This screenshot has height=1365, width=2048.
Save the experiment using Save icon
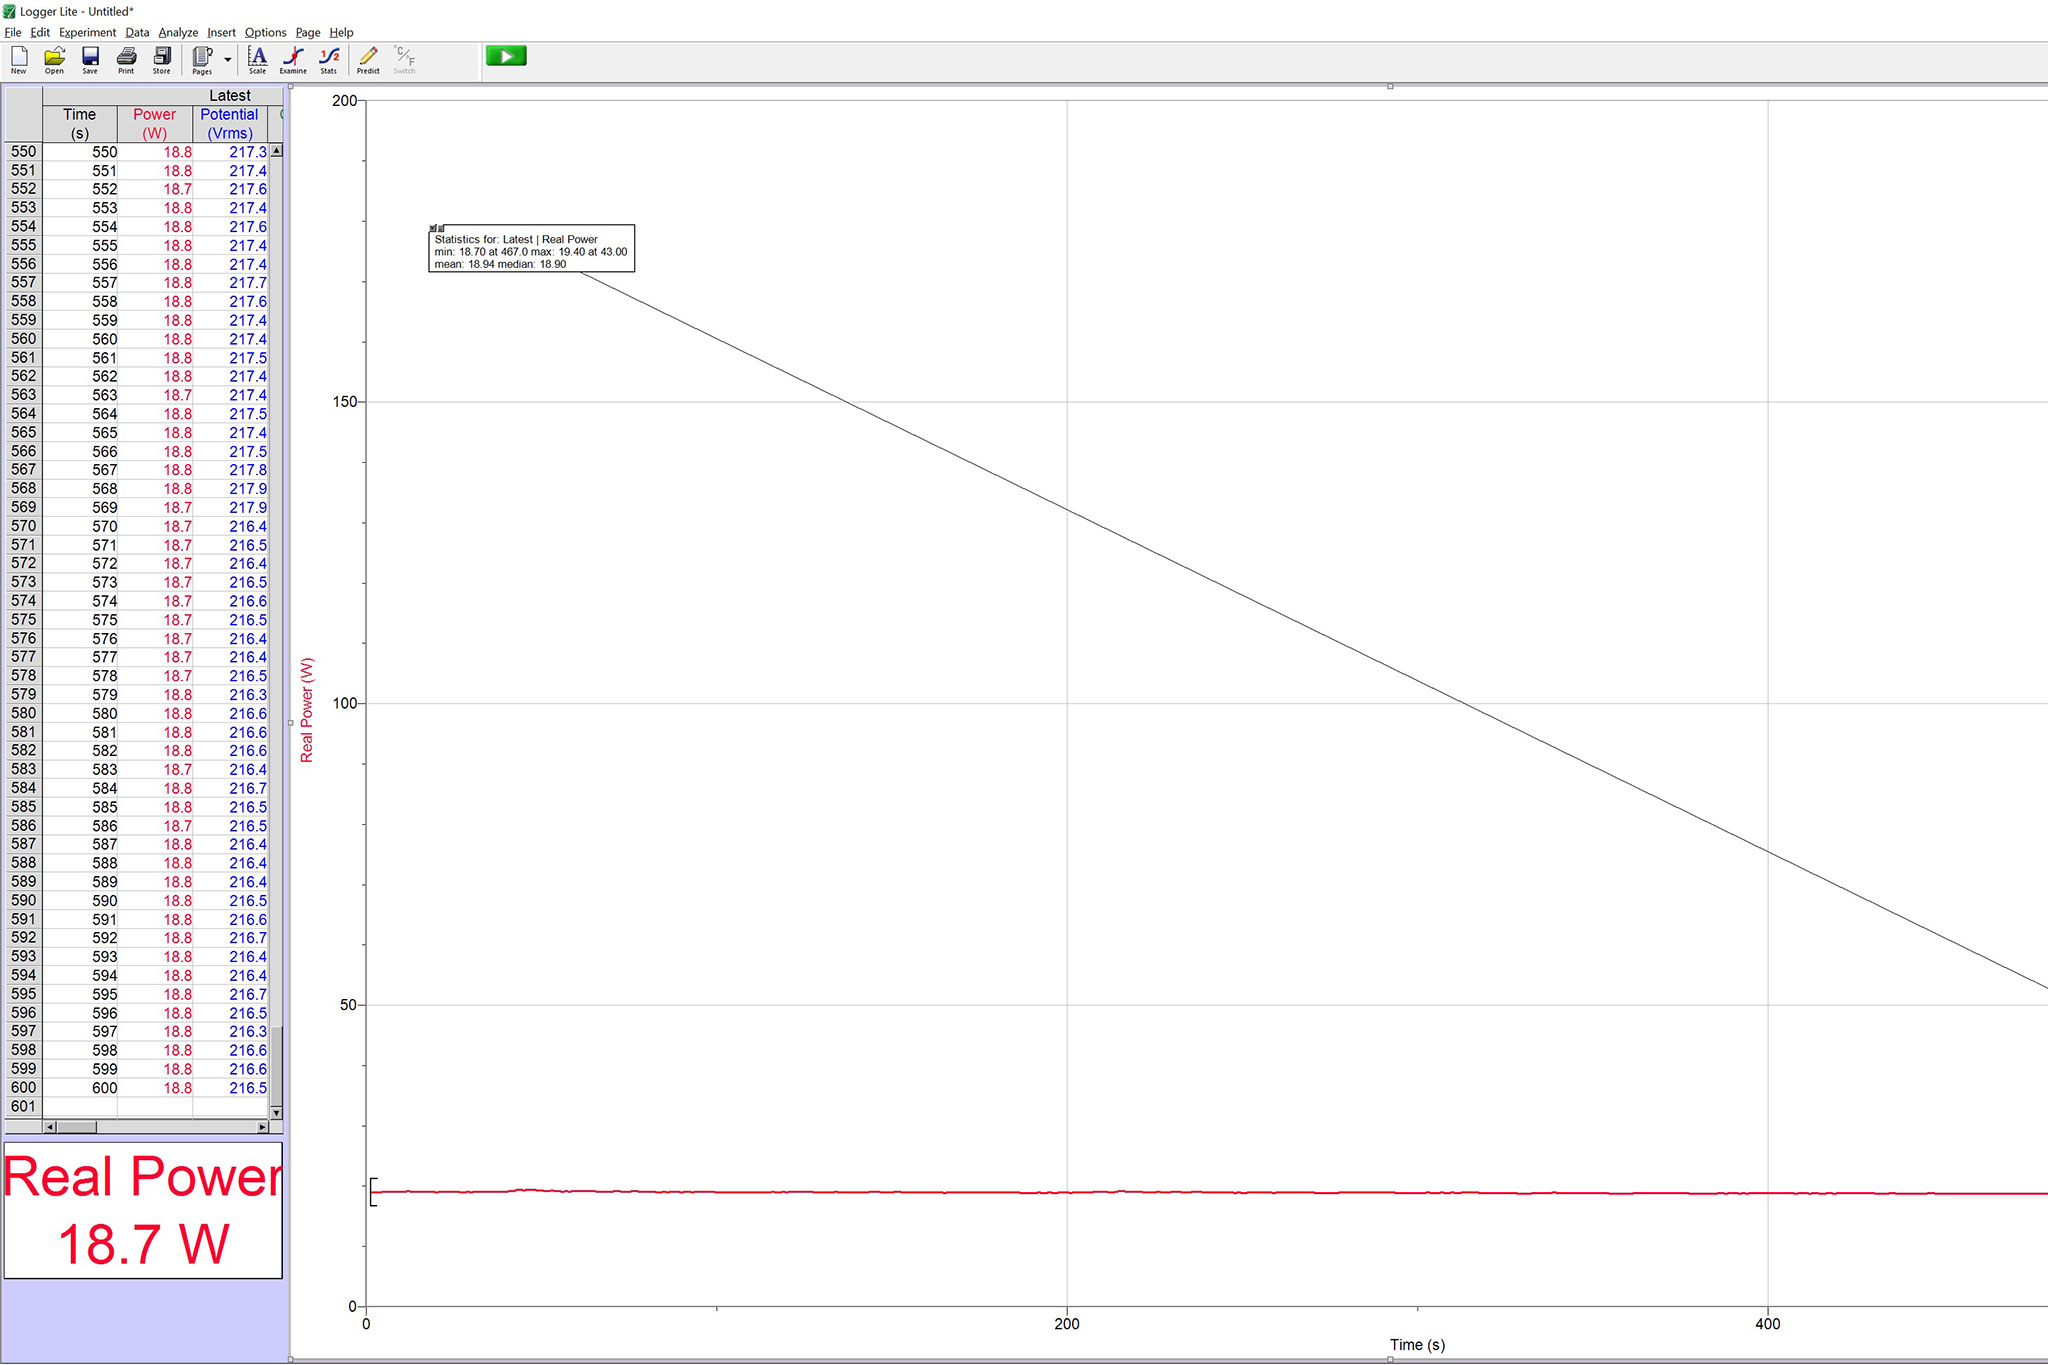[90, 60]
